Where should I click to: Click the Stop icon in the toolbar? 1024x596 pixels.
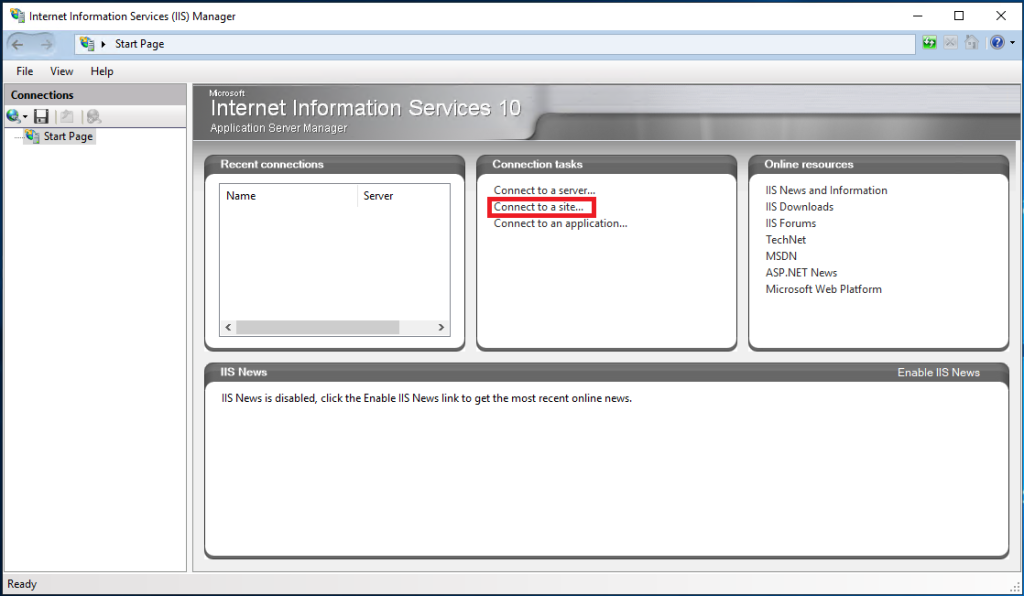pyautogui.click(x=950, y=43)
